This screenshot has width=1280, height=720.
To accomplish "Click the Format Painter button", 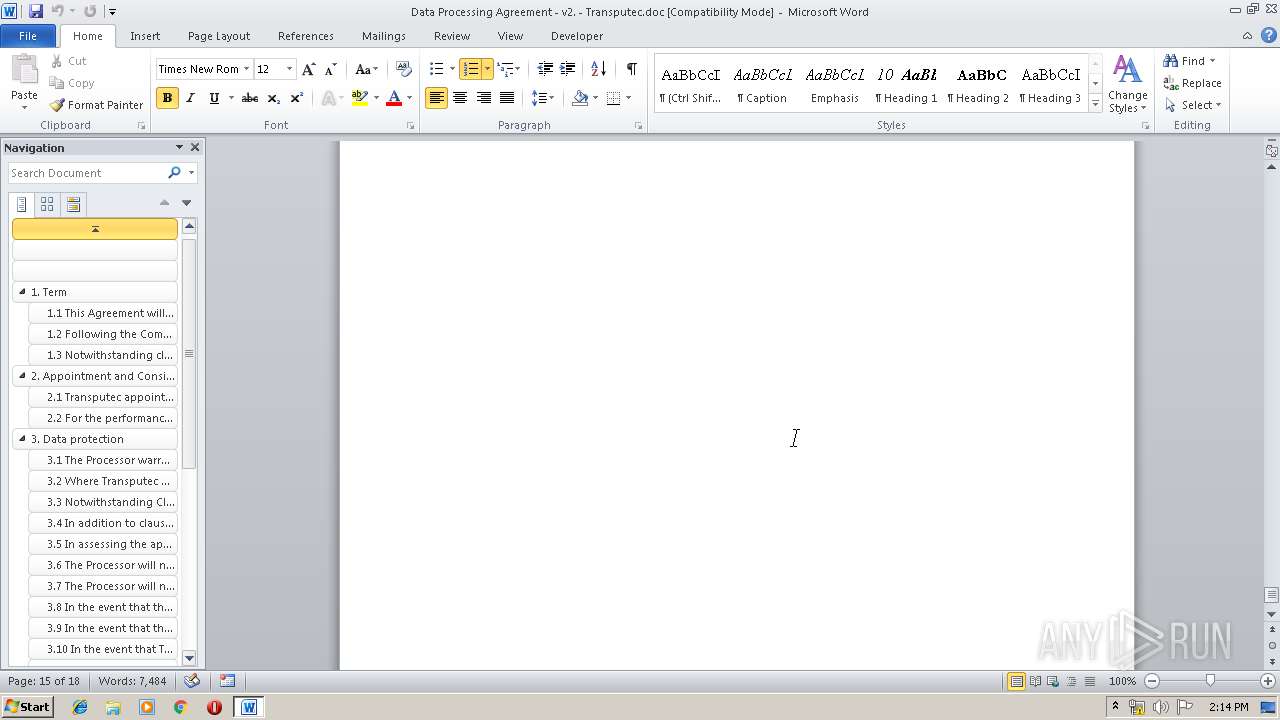I will point(97,105).
